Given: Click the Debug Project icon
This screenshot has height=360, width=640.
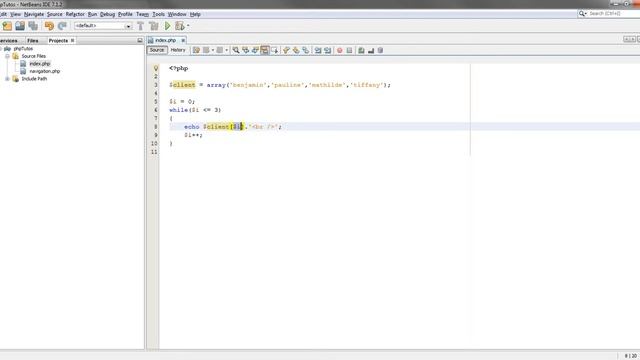Looking at the screenshot, I should (180, 26).
